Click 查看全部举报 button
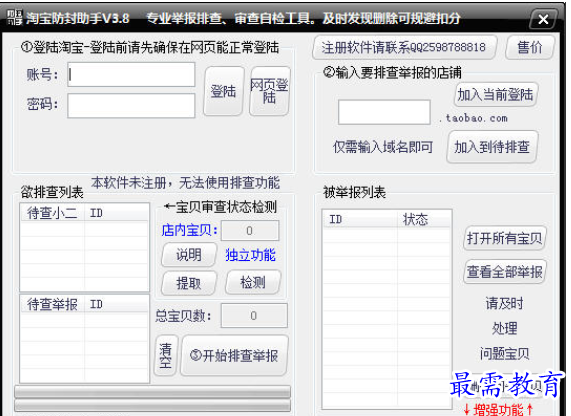This screenshot has height=416, width=571. point(505,272)
